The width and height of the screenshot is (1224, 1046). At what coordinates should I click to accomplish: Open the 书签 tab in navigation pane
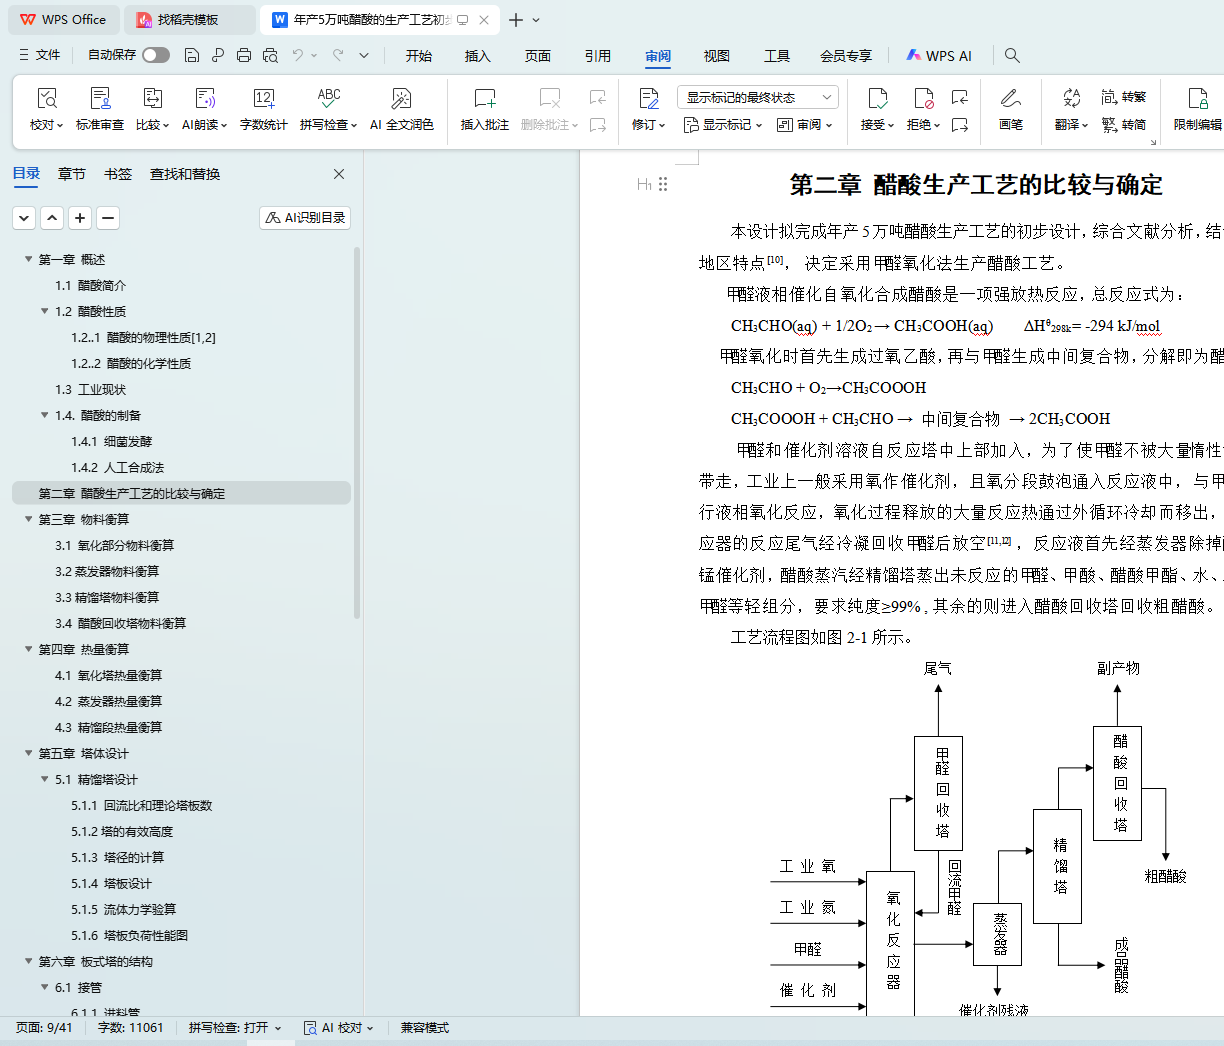(x=118, y=174)
